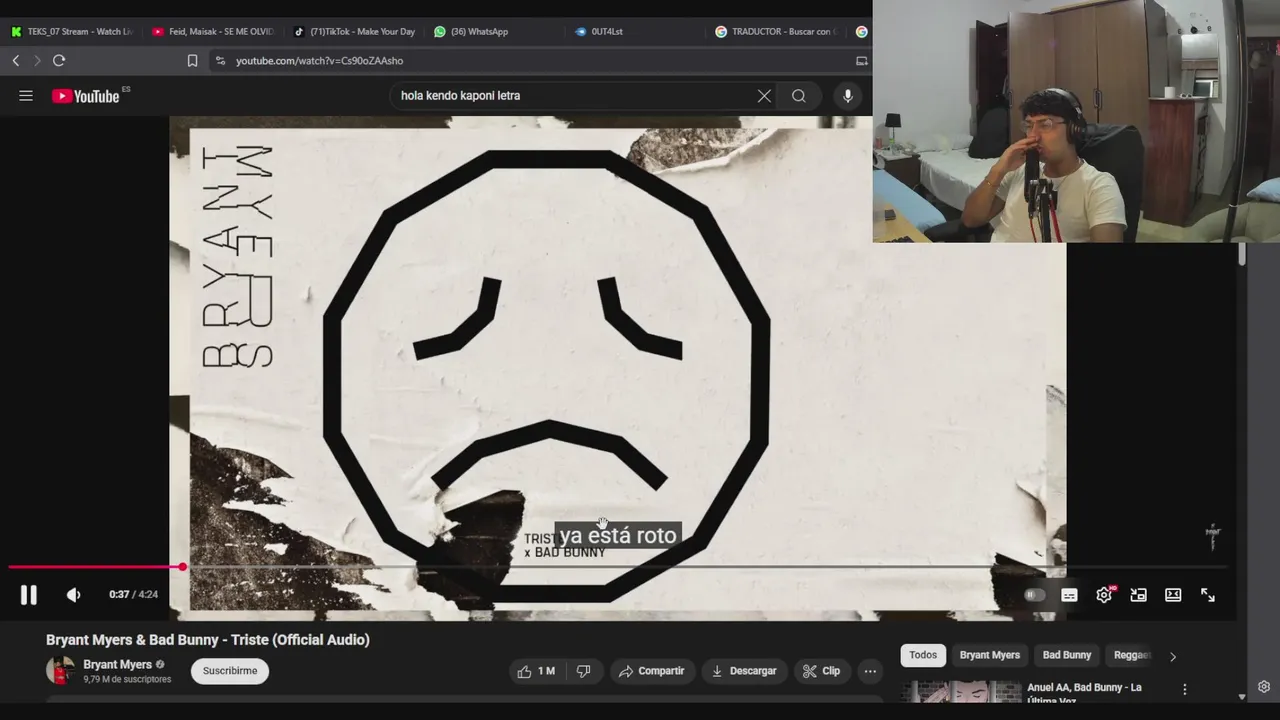1280x720 pixels.
Task: Go back in browser history
Action: (15, 61)
